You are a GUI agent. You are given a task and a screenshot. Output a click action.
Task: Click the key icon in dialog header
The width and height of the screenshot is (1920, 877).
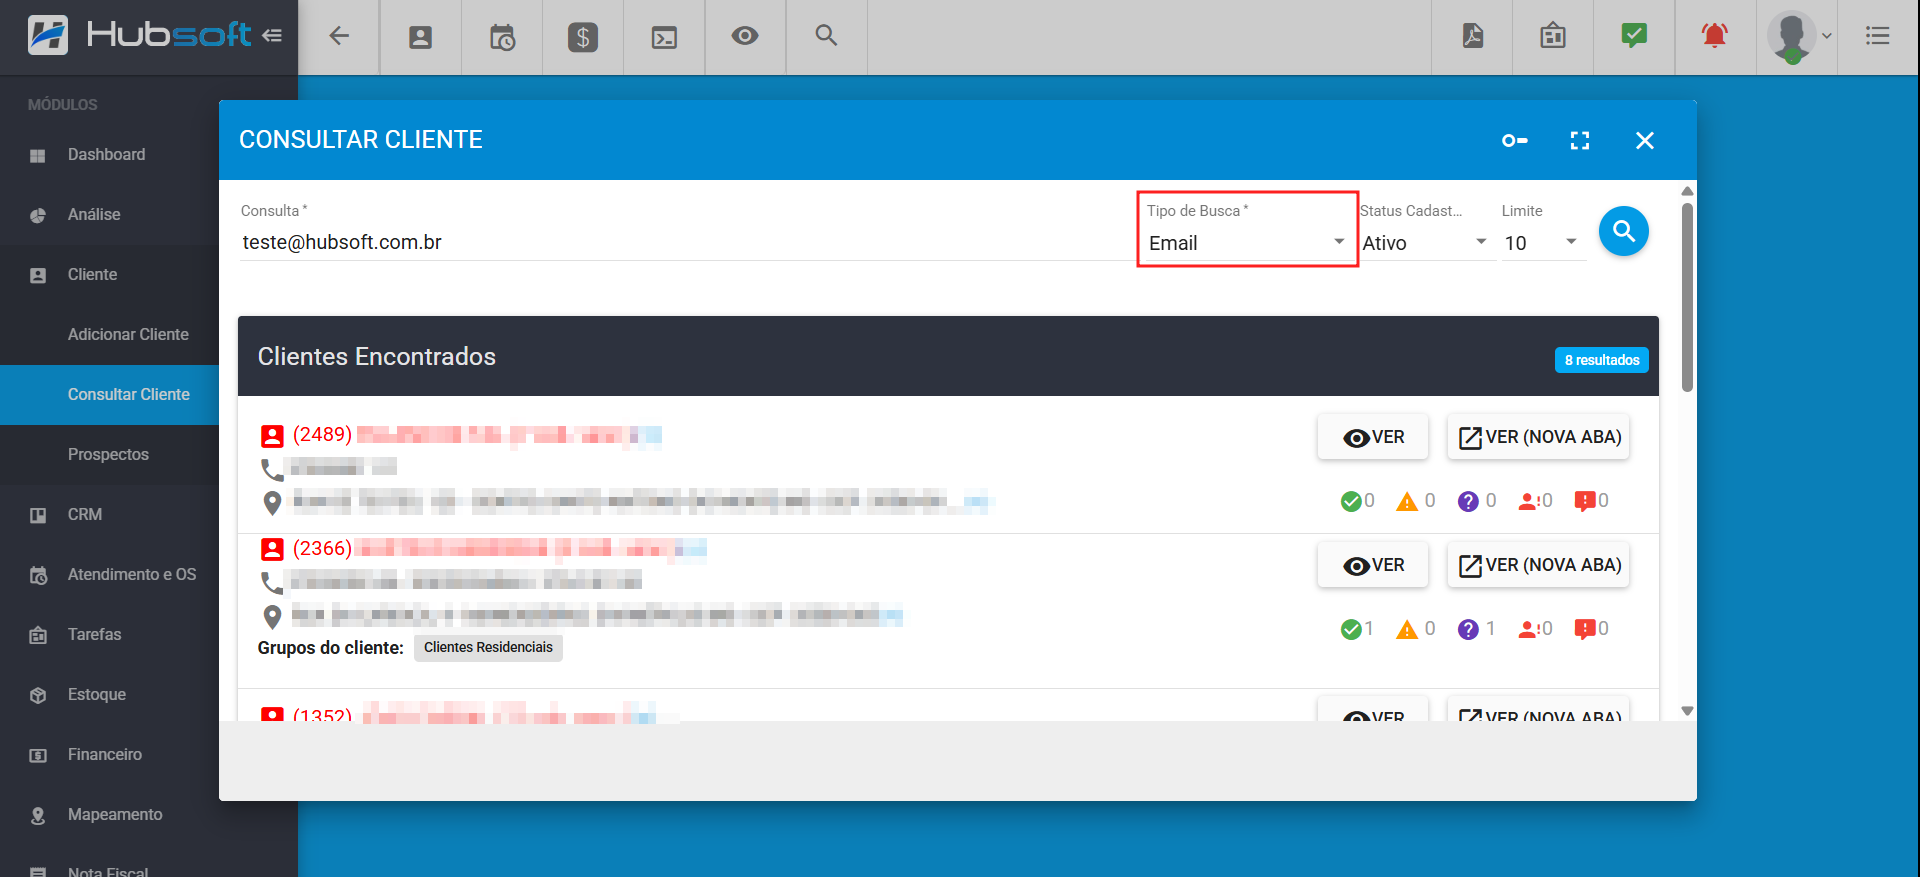point(1514,141)
